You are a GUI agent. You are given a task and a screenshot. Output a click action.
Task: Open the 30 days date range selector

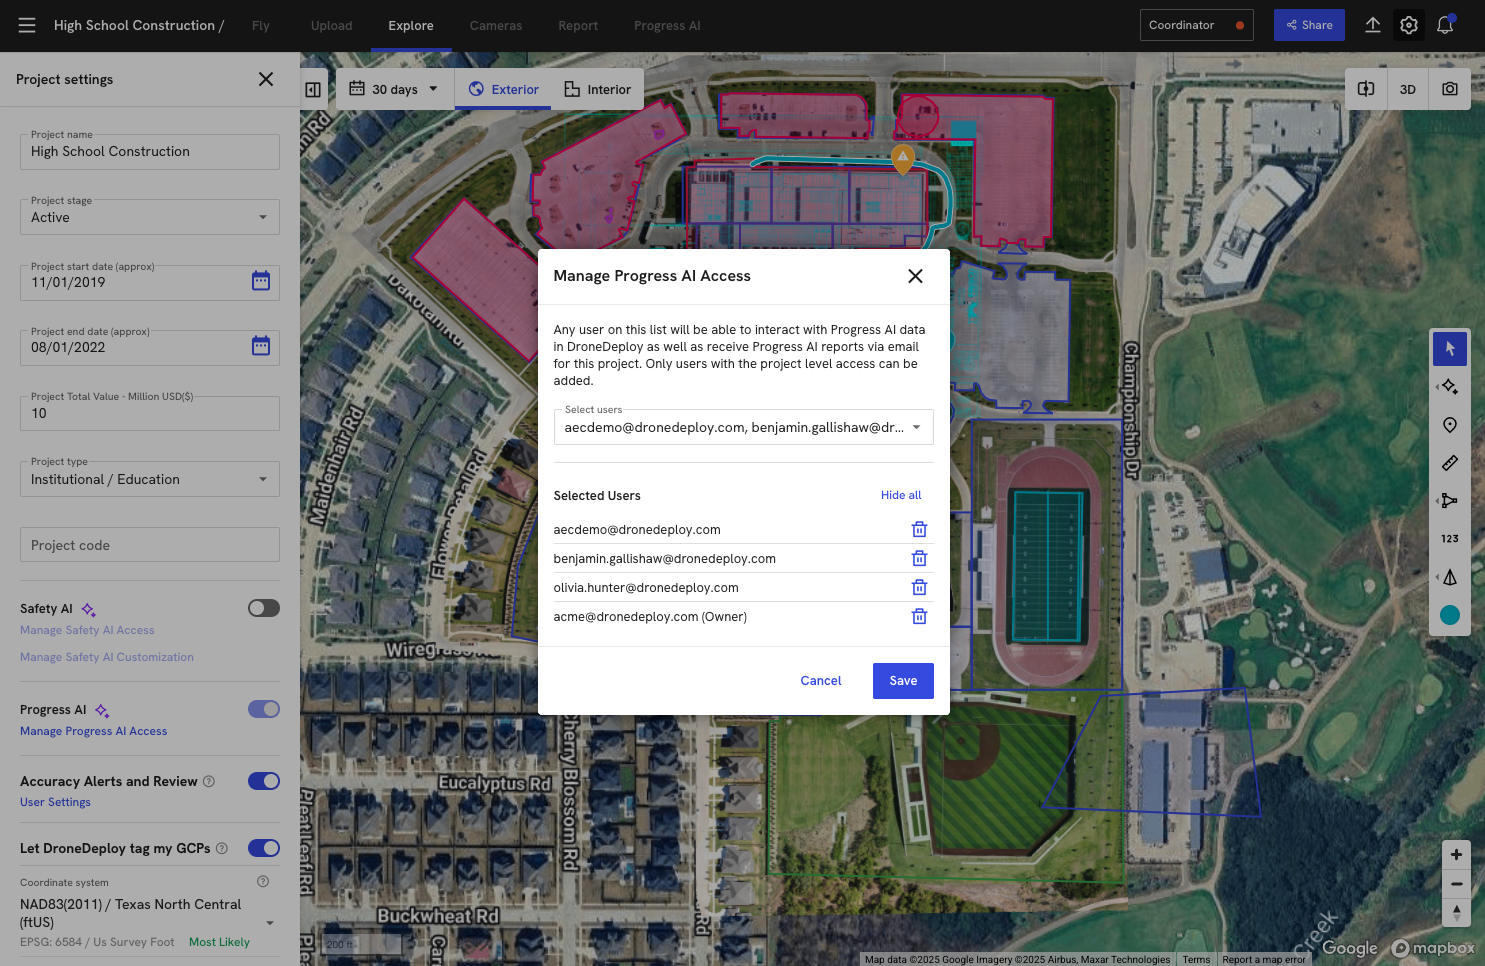pyautogui.click(x=393, y=89)
